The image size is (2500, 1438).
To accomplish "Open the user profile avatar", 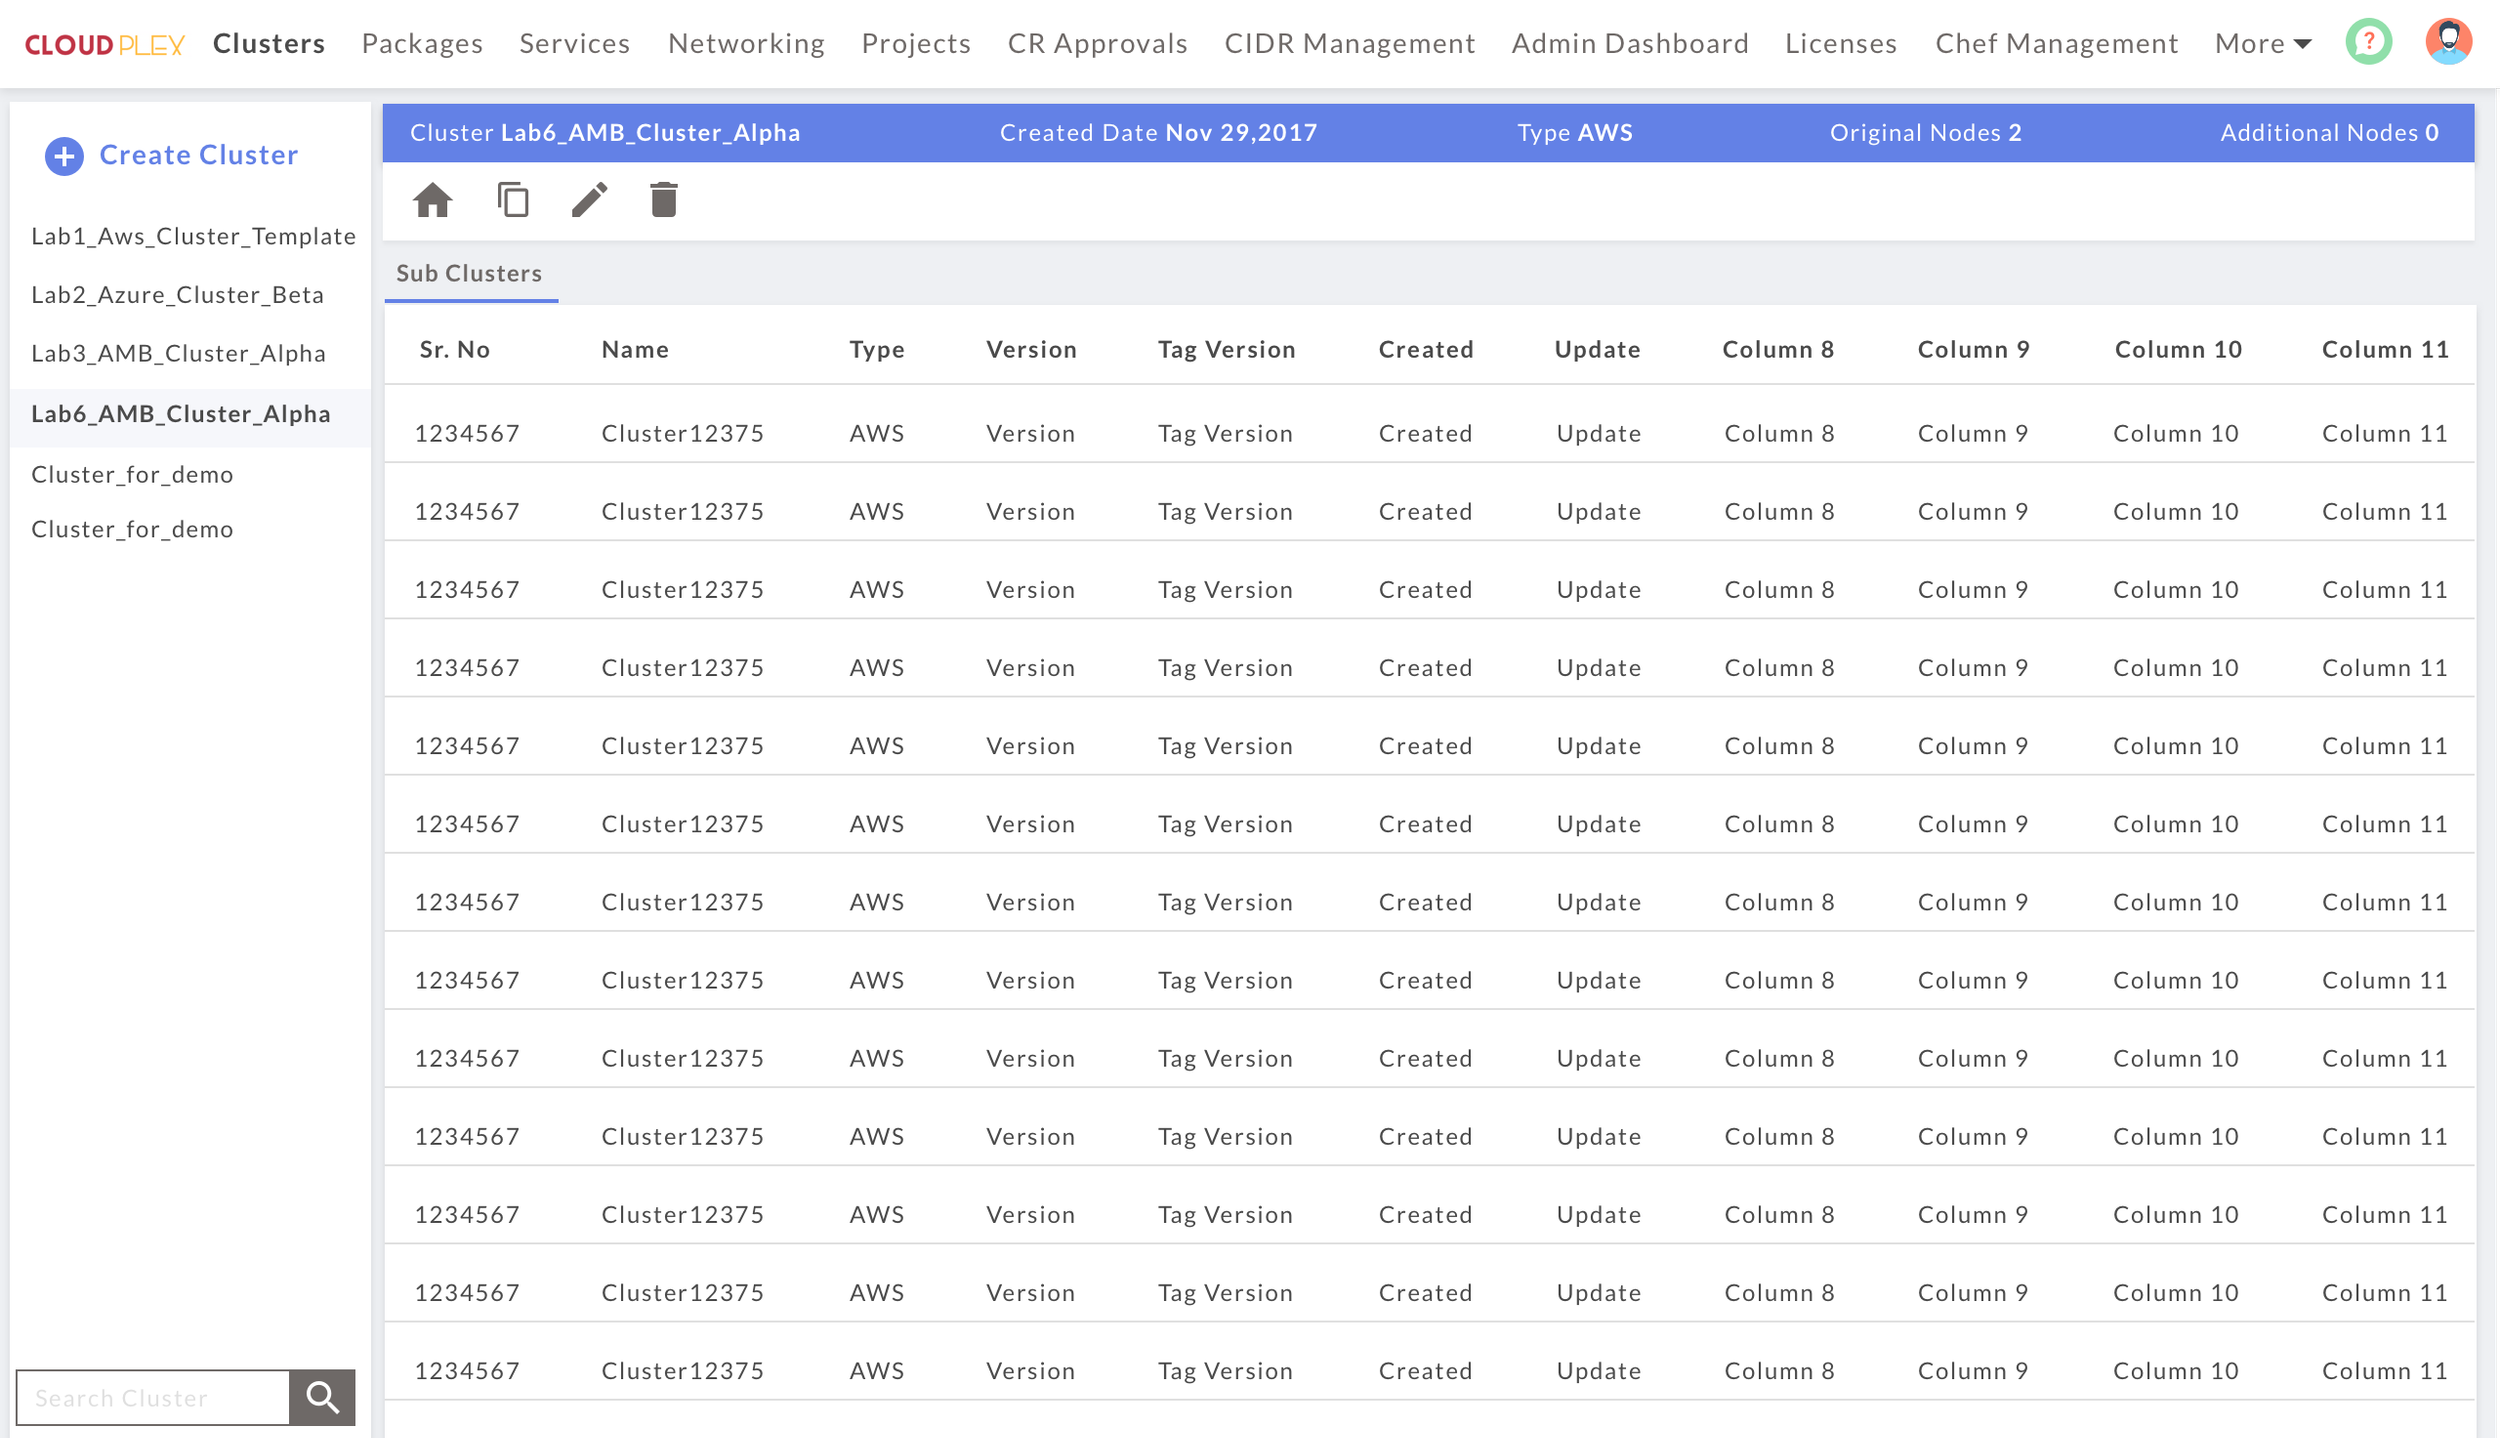I will pos(2449,42).
